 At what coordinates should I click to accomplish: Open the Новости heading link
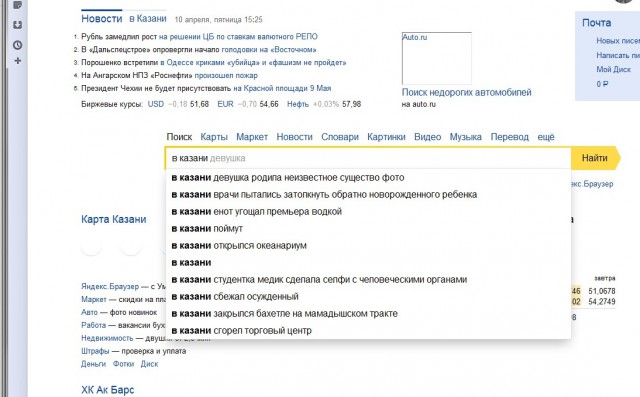(102, 19)
